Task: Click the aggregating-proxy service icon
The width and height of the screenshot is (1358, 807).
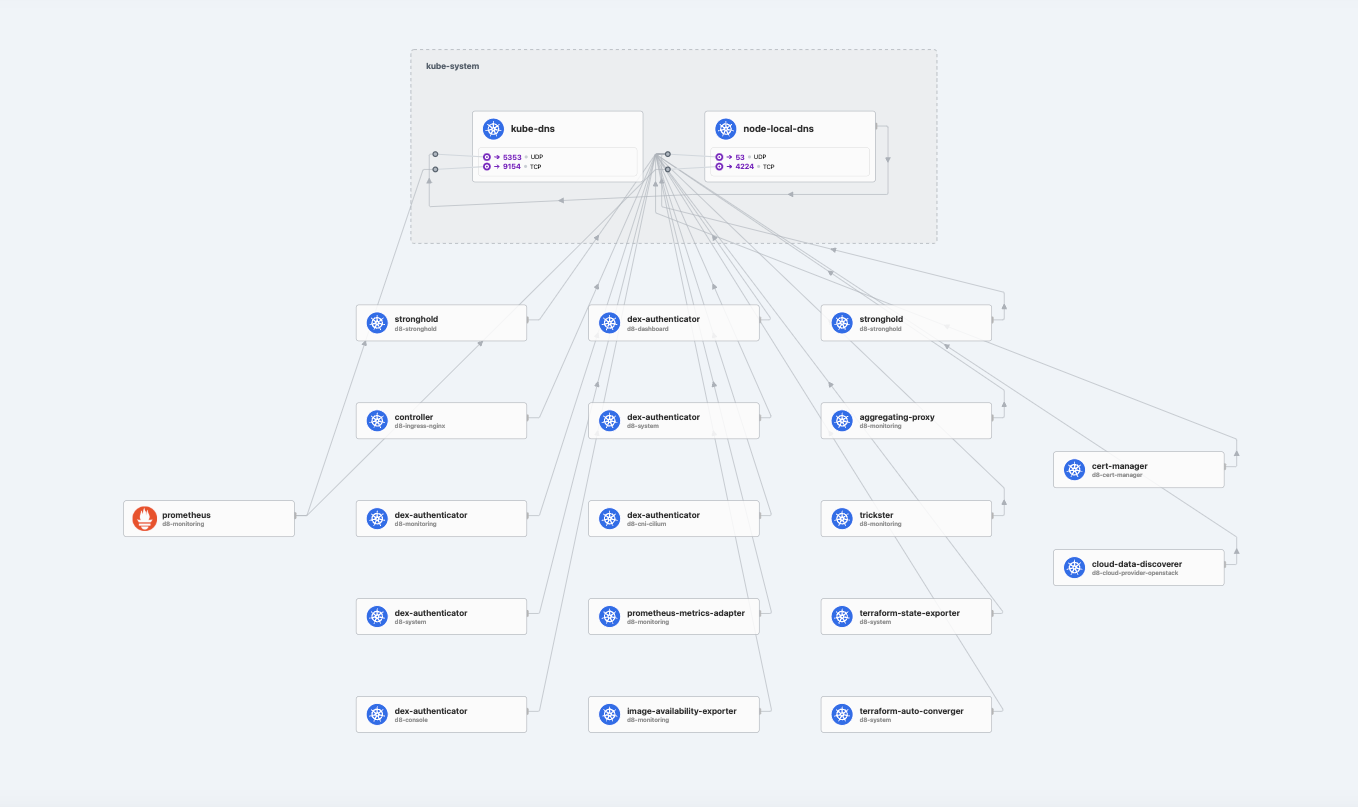Action: point(842,421)
